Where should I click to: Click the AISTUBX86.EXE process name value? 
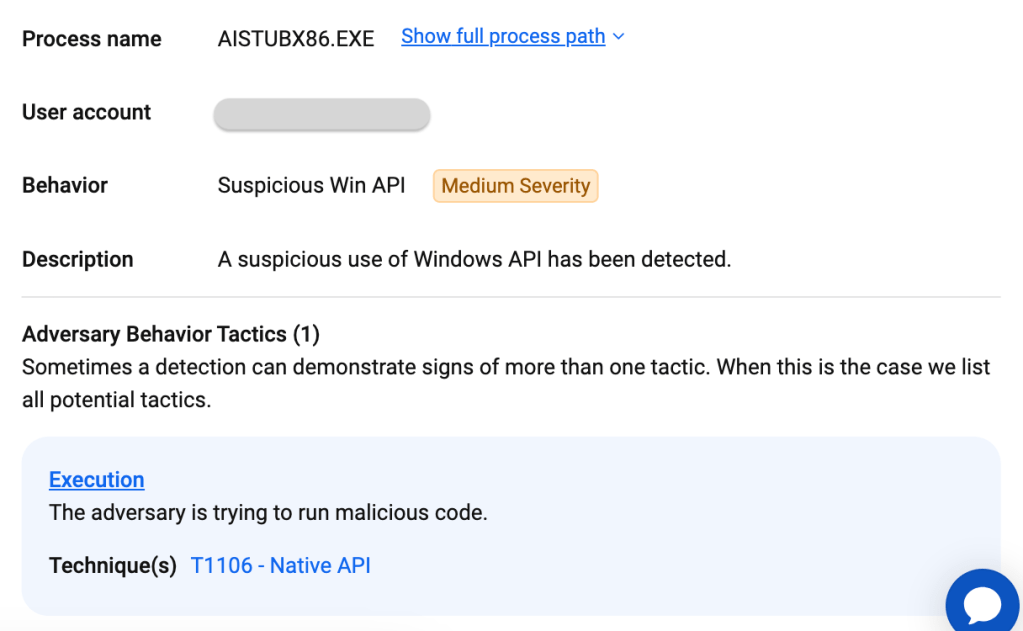tap(296, 39)
